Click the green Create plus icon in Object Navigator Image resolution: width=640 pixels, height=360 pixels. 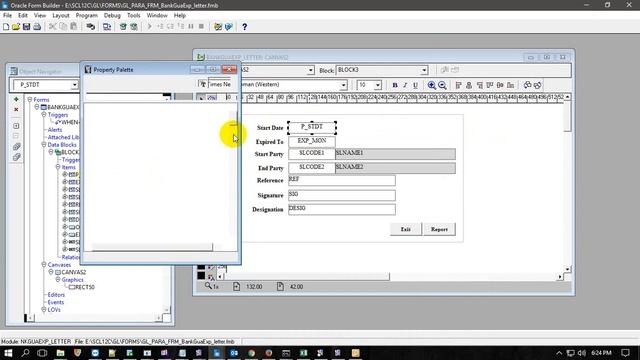click(x=16, y=99)
